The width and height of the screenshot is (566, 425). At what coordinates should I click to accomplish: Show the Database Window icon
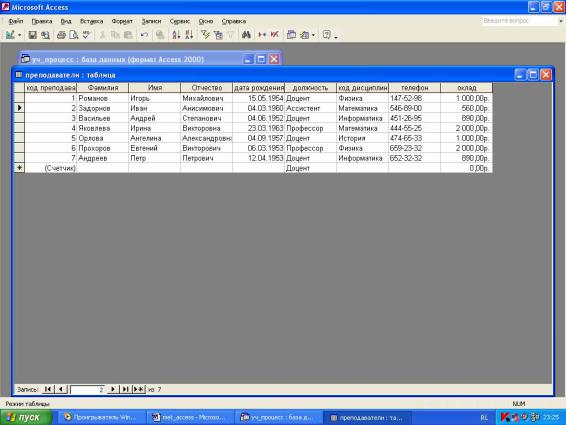pos(291,35)
